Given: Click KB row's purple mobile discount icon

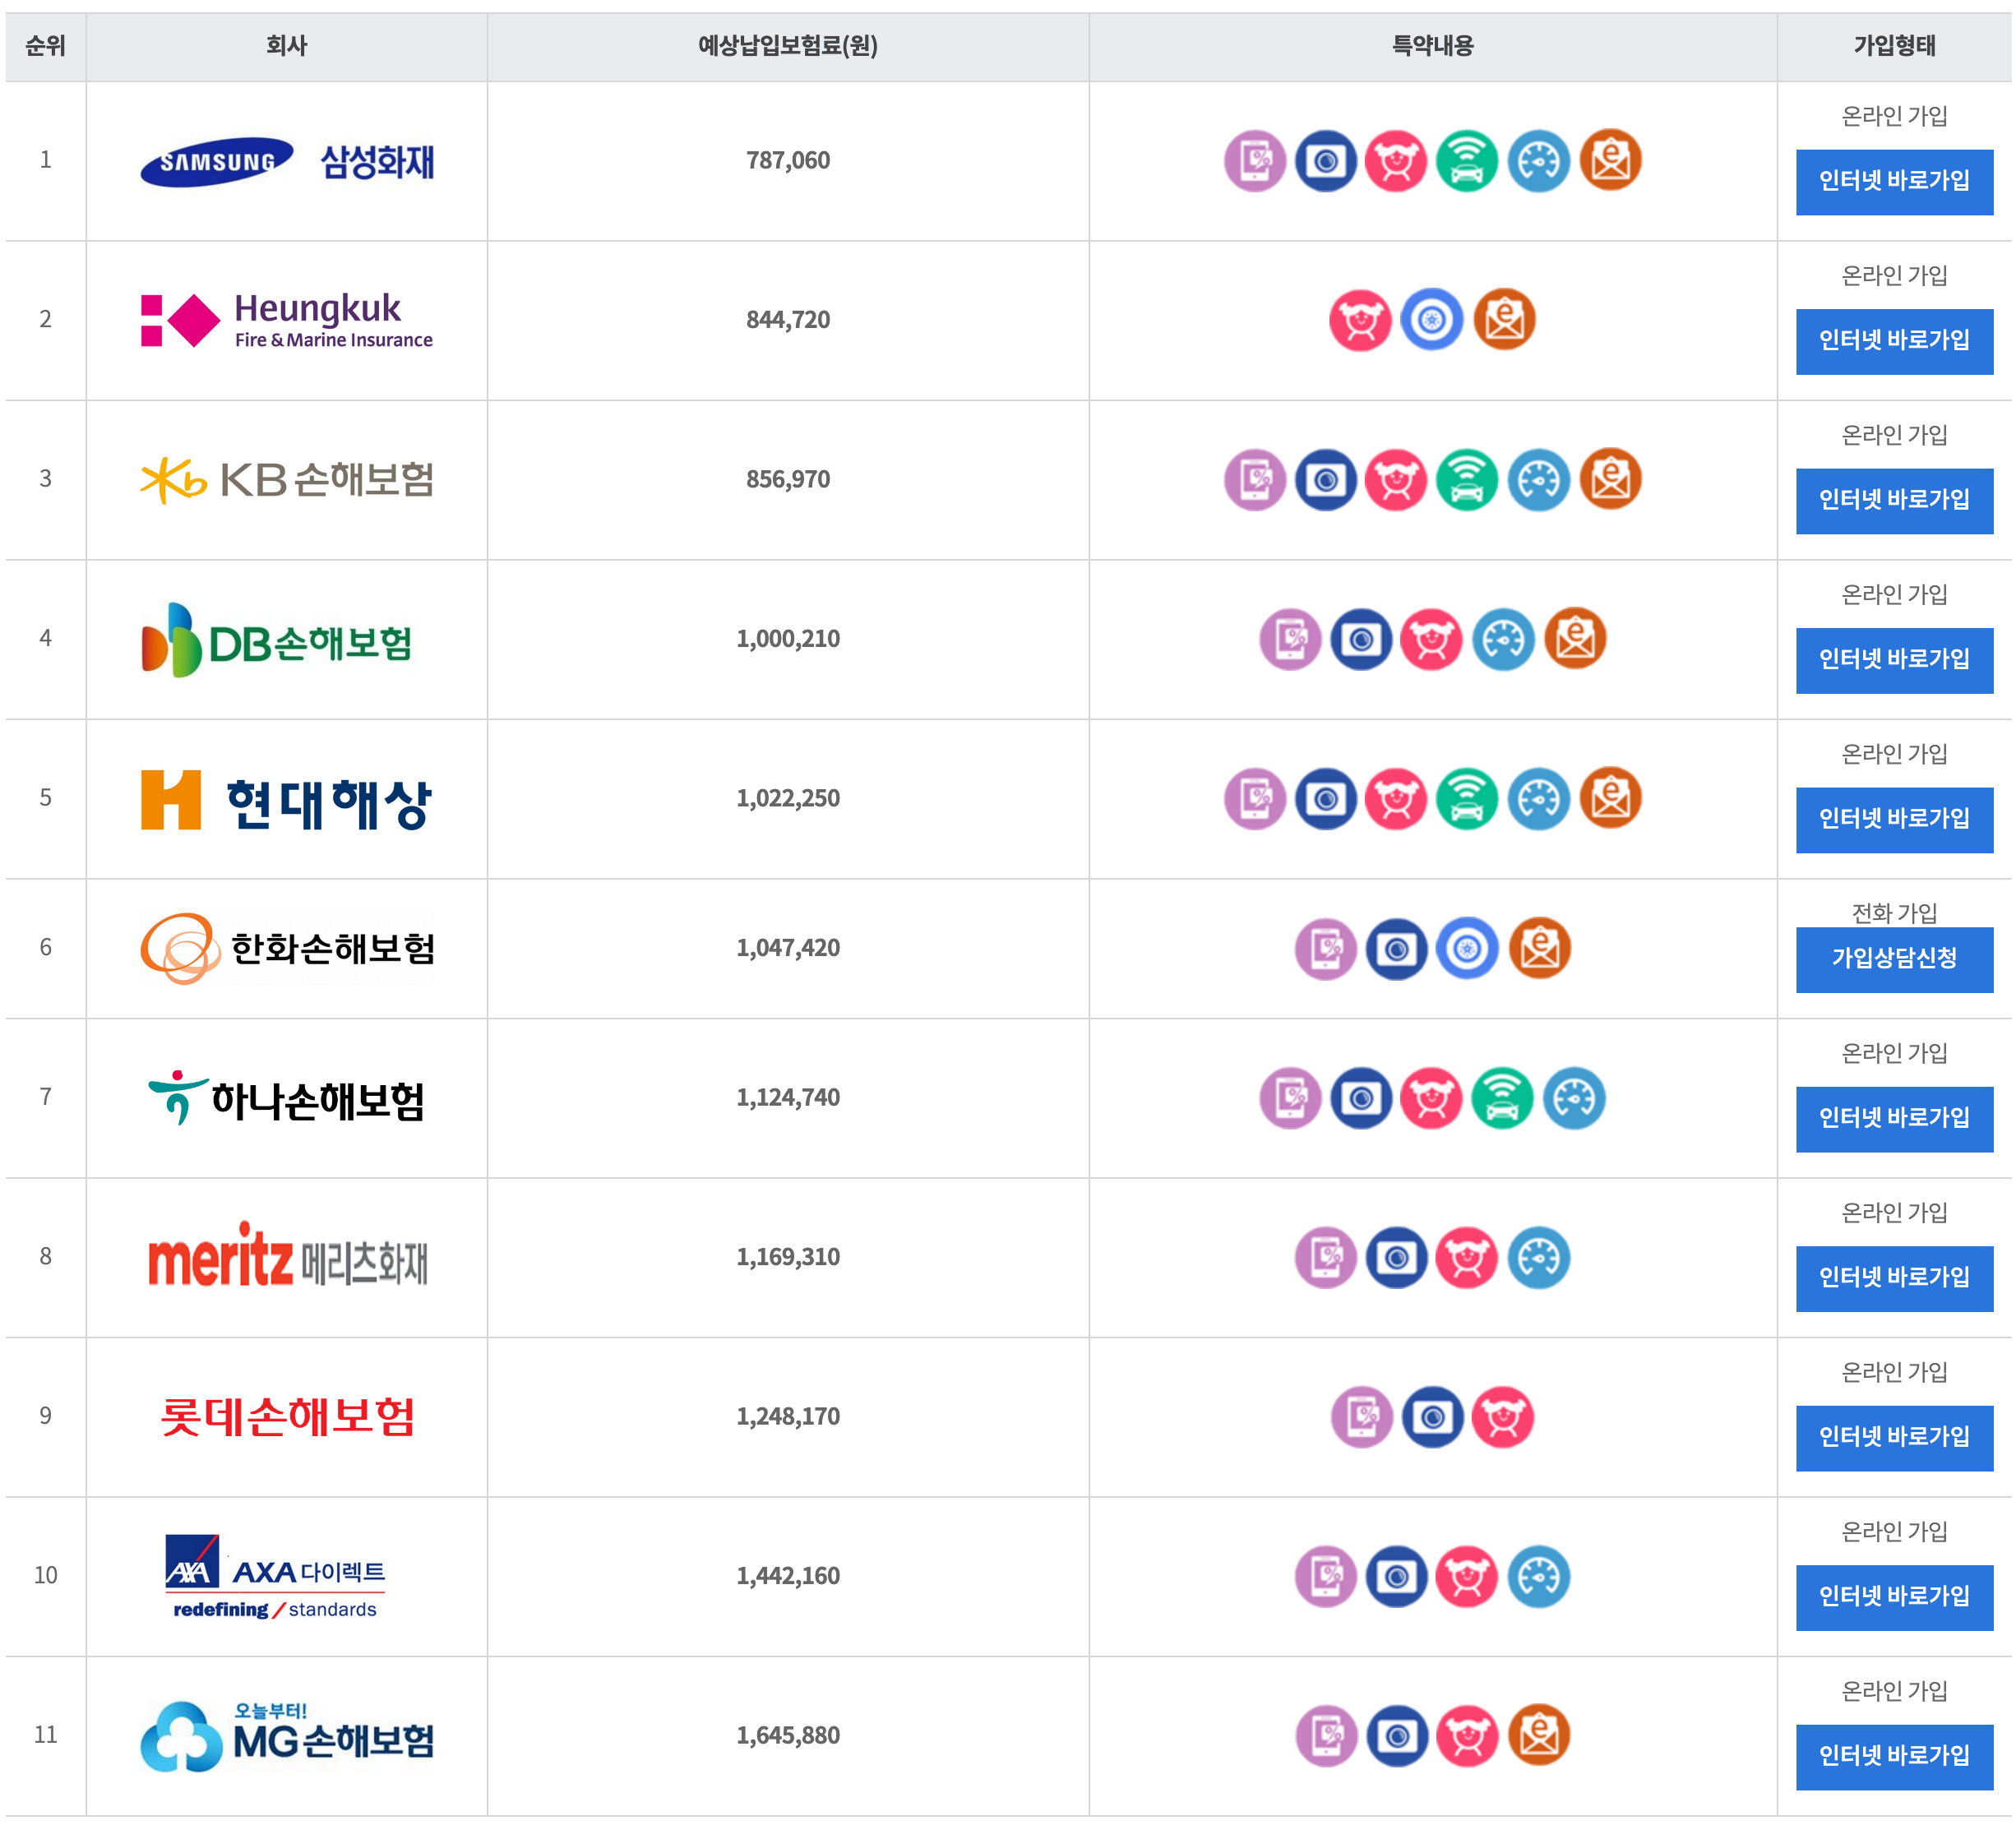Looking at the screenshot, I should 1255,480.
